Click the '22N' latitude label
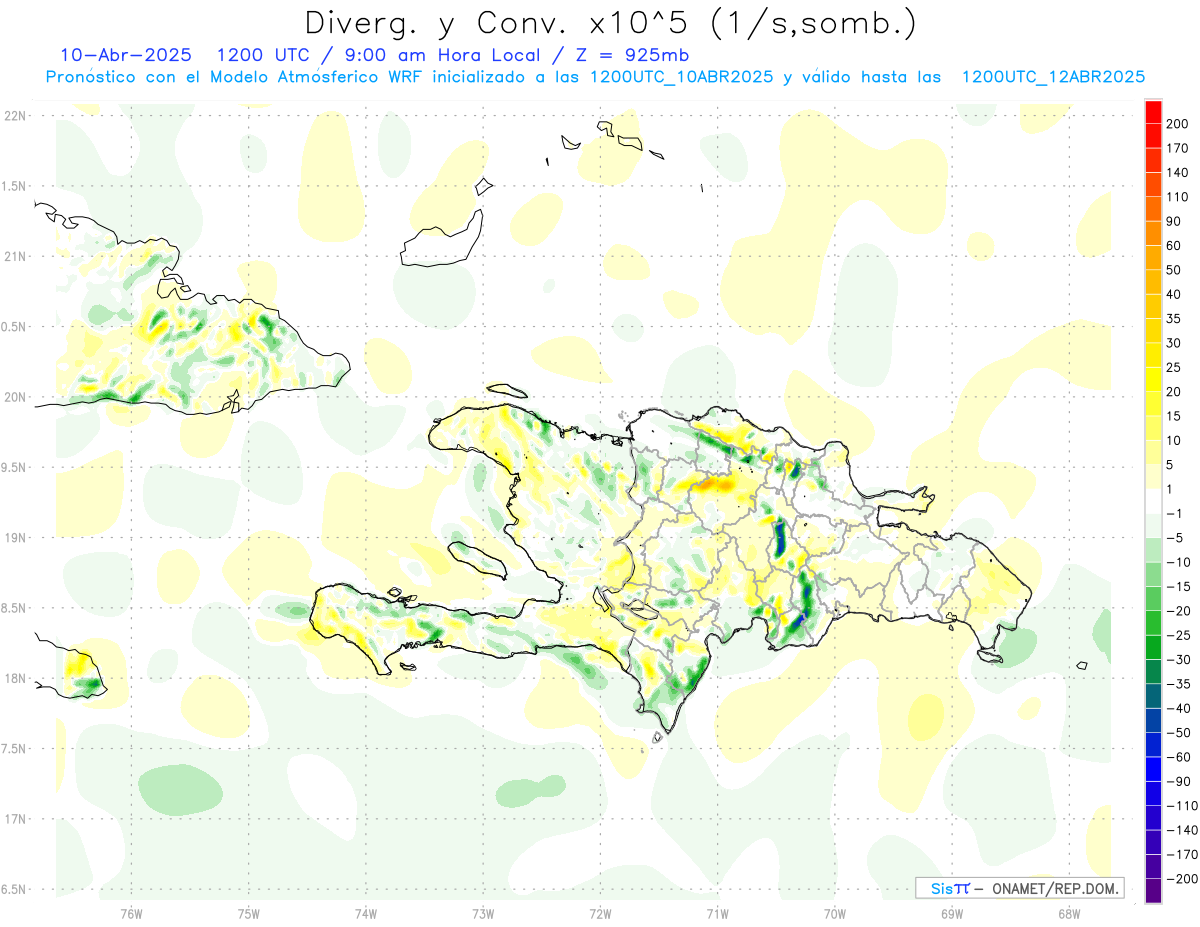This screenshot has height=927, width=1200. (14, 116)
